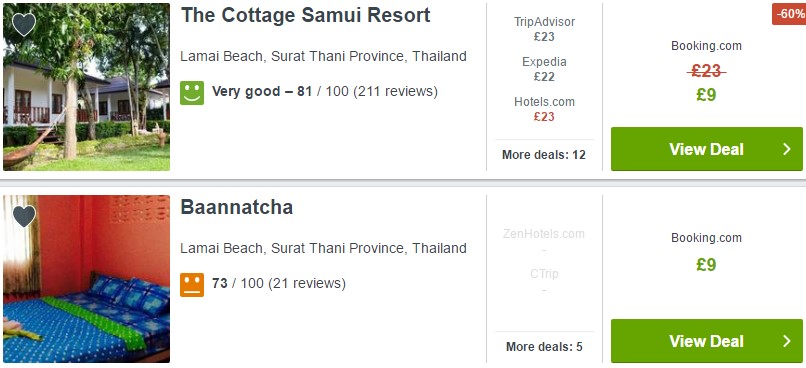This screenshot has height=368, width=806.
Task: Favorite Baannatcha using the heart icon
Action: tap(24, 216)
